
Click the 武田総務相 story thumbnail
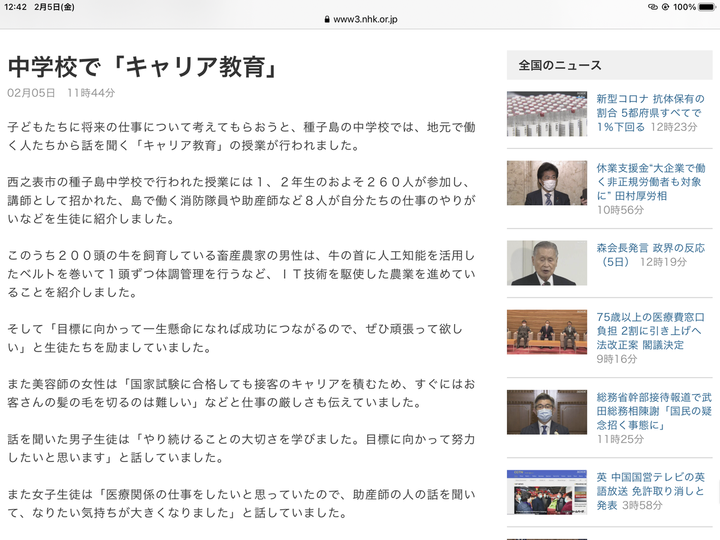coord(547,412)
